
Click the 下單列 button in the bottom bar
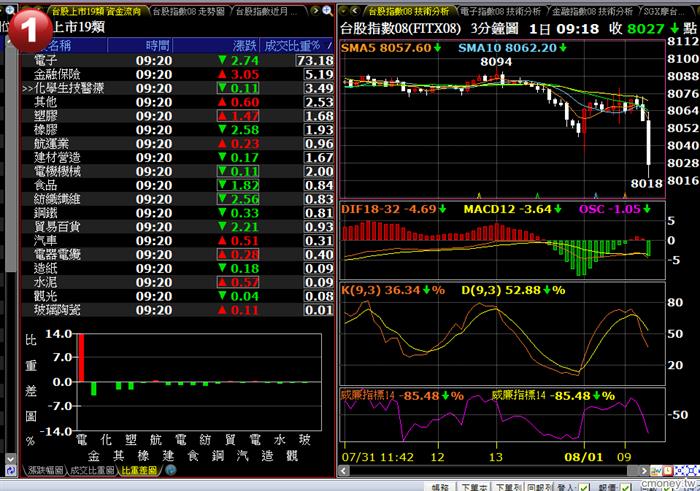(508, 487)
